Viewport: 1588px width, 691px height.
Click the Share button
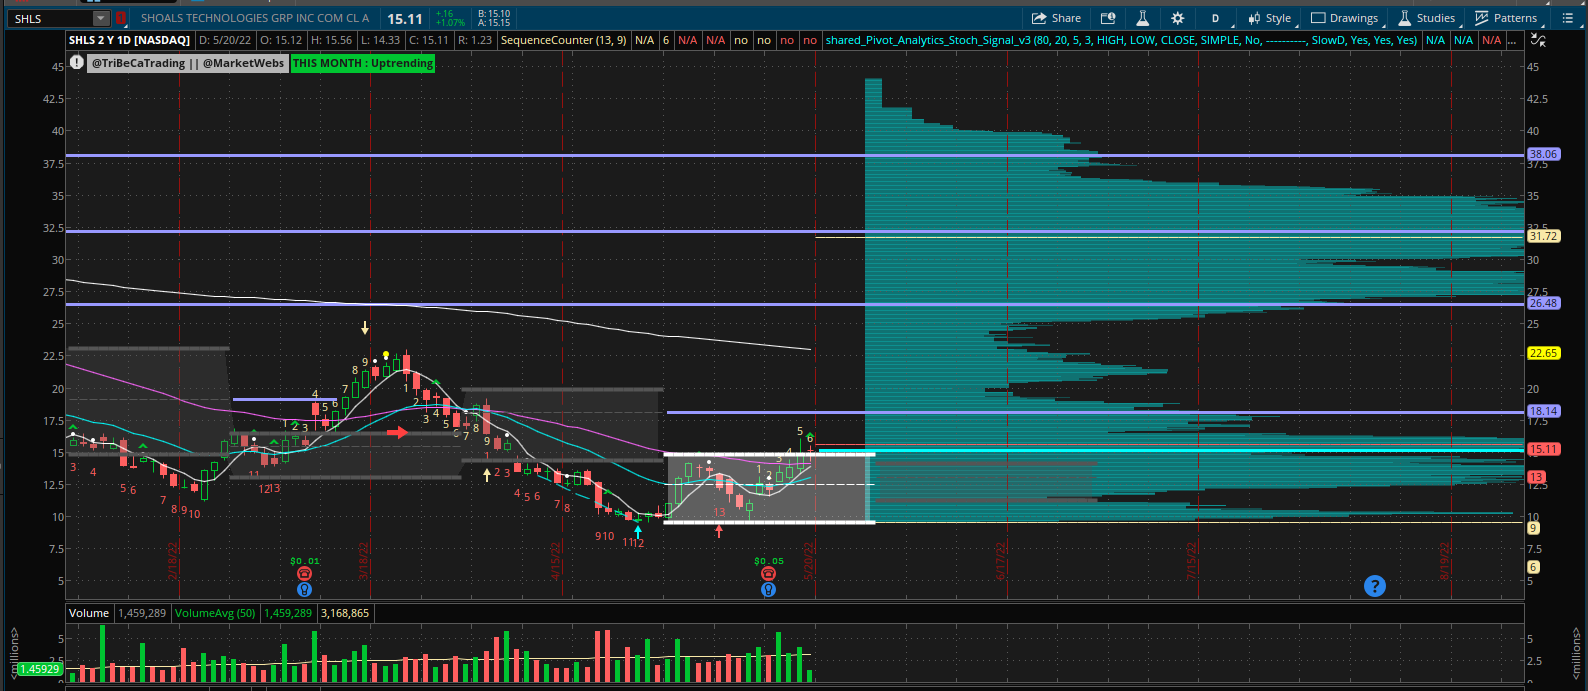1056,18
